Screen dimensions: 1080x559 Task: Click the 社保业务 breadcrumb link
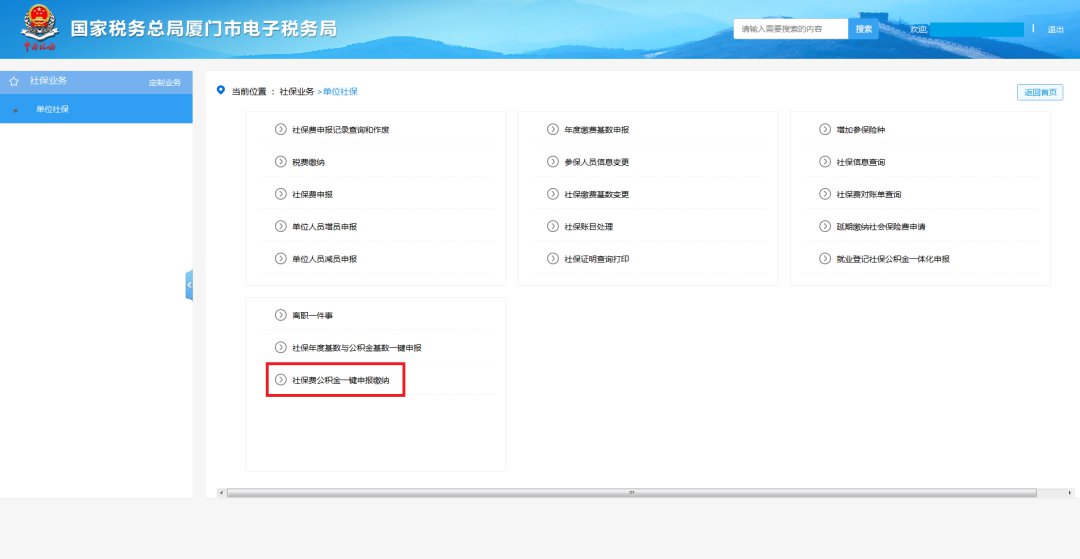point(297,92)
